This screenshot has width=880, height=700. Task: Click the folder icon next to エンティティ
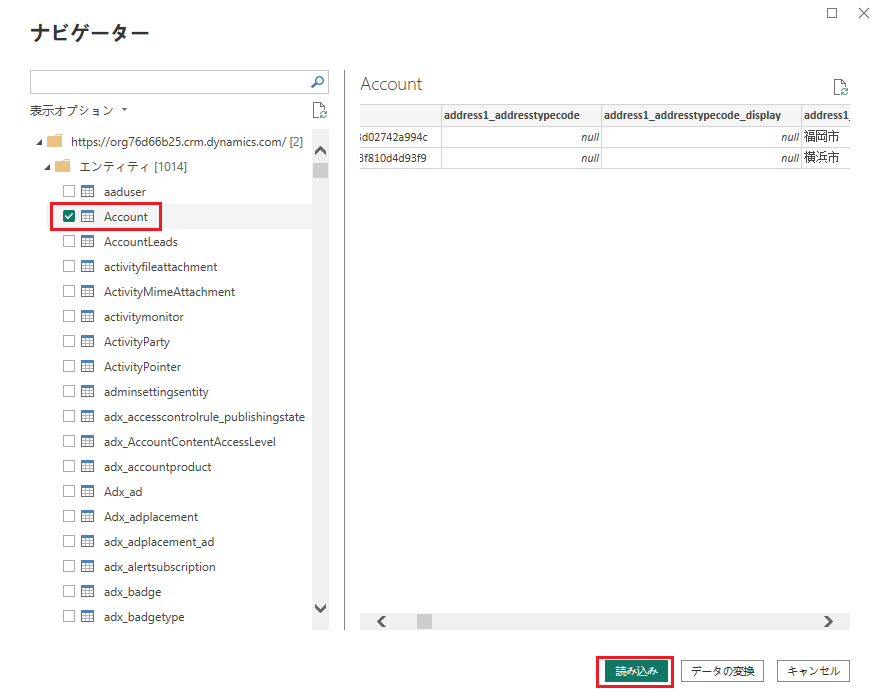pyautogui.click(x=62, y=167)
